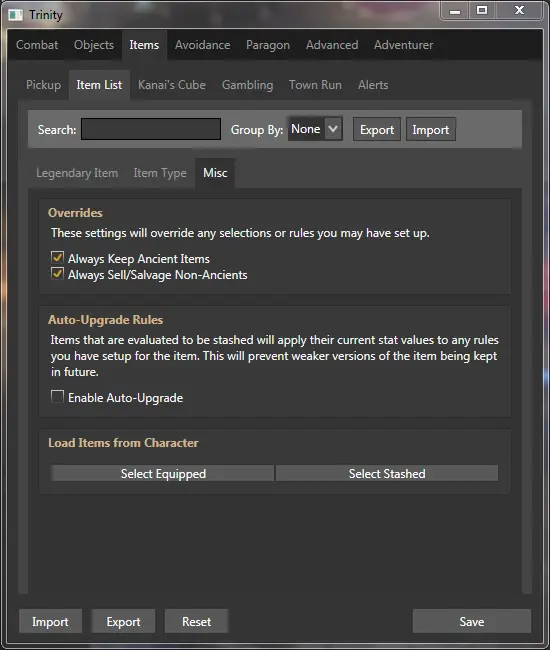Select the None value in Group By combo box

point(306,129)
